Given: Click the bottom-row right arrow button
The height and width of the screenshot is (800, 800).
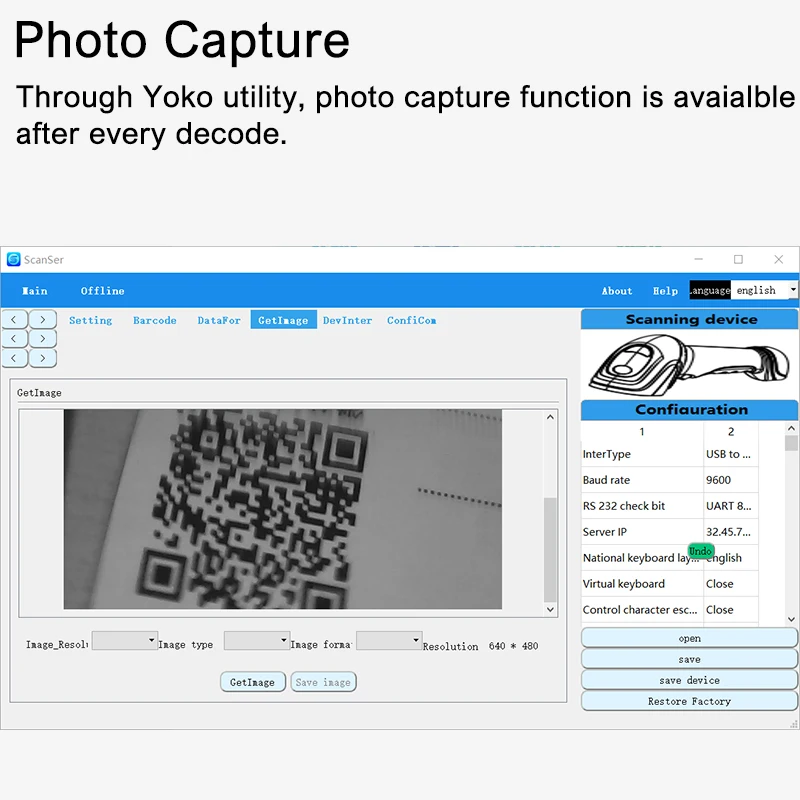Looking at the screenshot, I should 43,358.
